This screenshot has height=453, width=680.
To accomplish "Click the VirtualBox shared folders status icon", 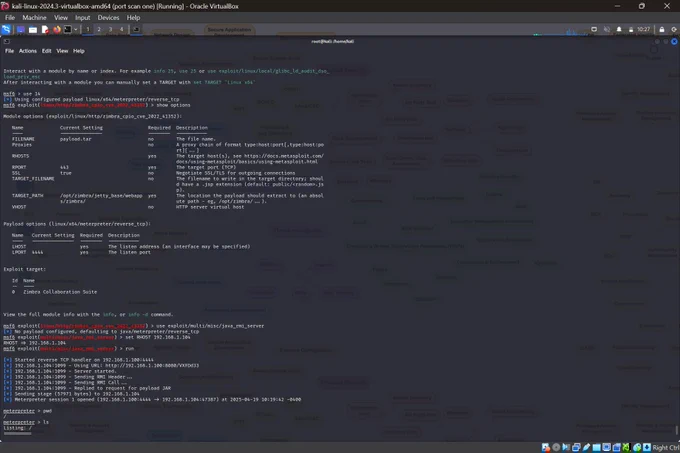I will coord(597,447).
